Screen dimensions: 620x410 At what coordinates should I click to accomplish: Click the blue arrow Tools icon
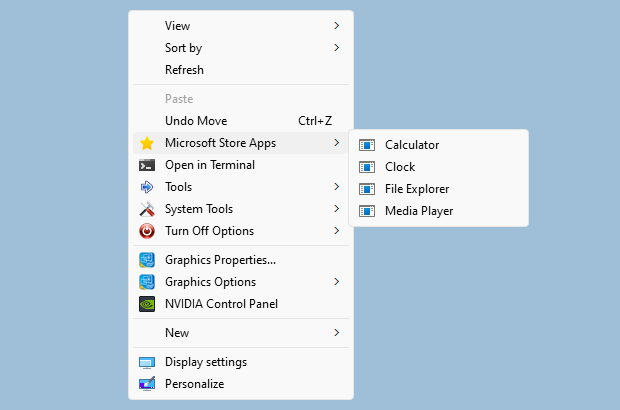click(147, 187)
